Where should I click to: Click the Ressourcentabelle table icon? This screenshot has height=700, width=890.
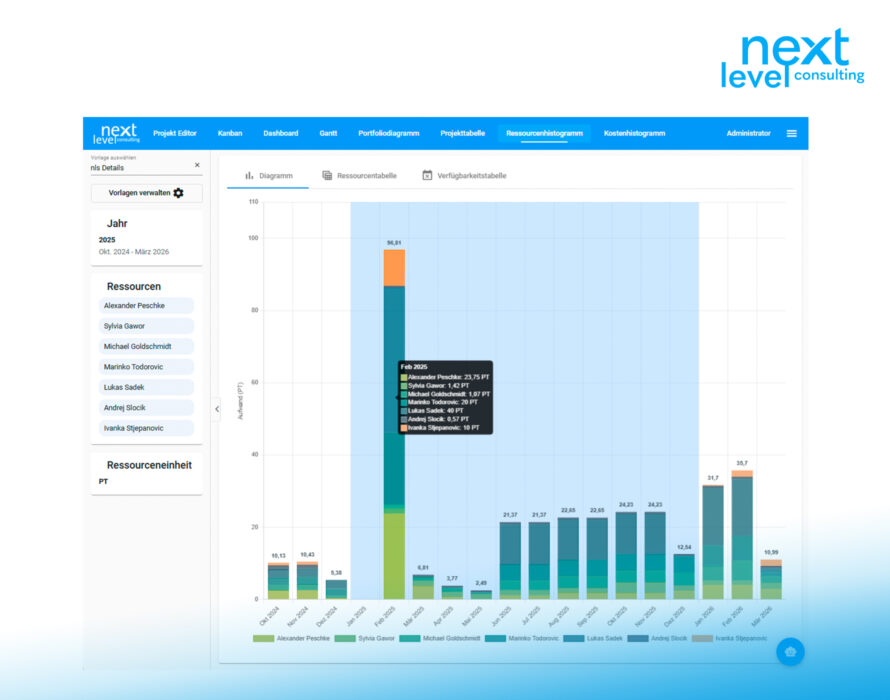pyautogui.click(x=327, y=175)
